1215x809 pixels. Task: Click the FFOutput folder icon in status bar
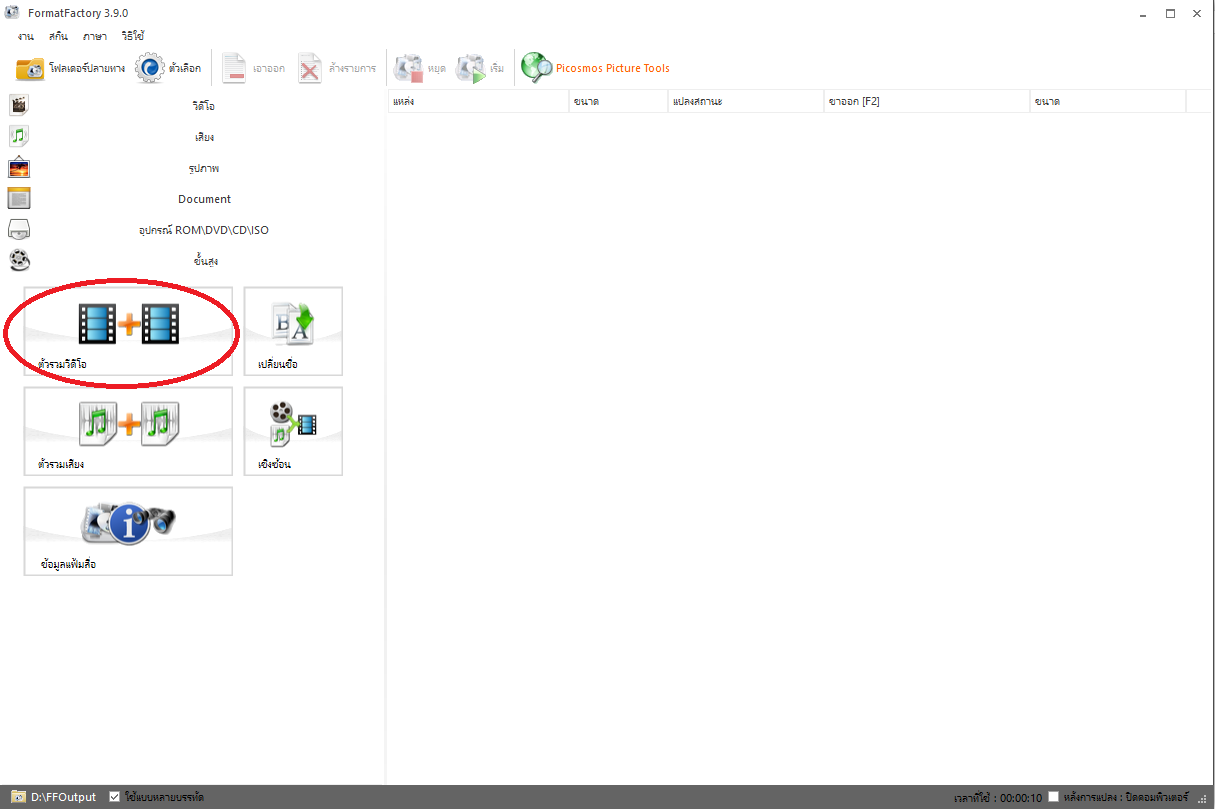click(x=18, y=797)
